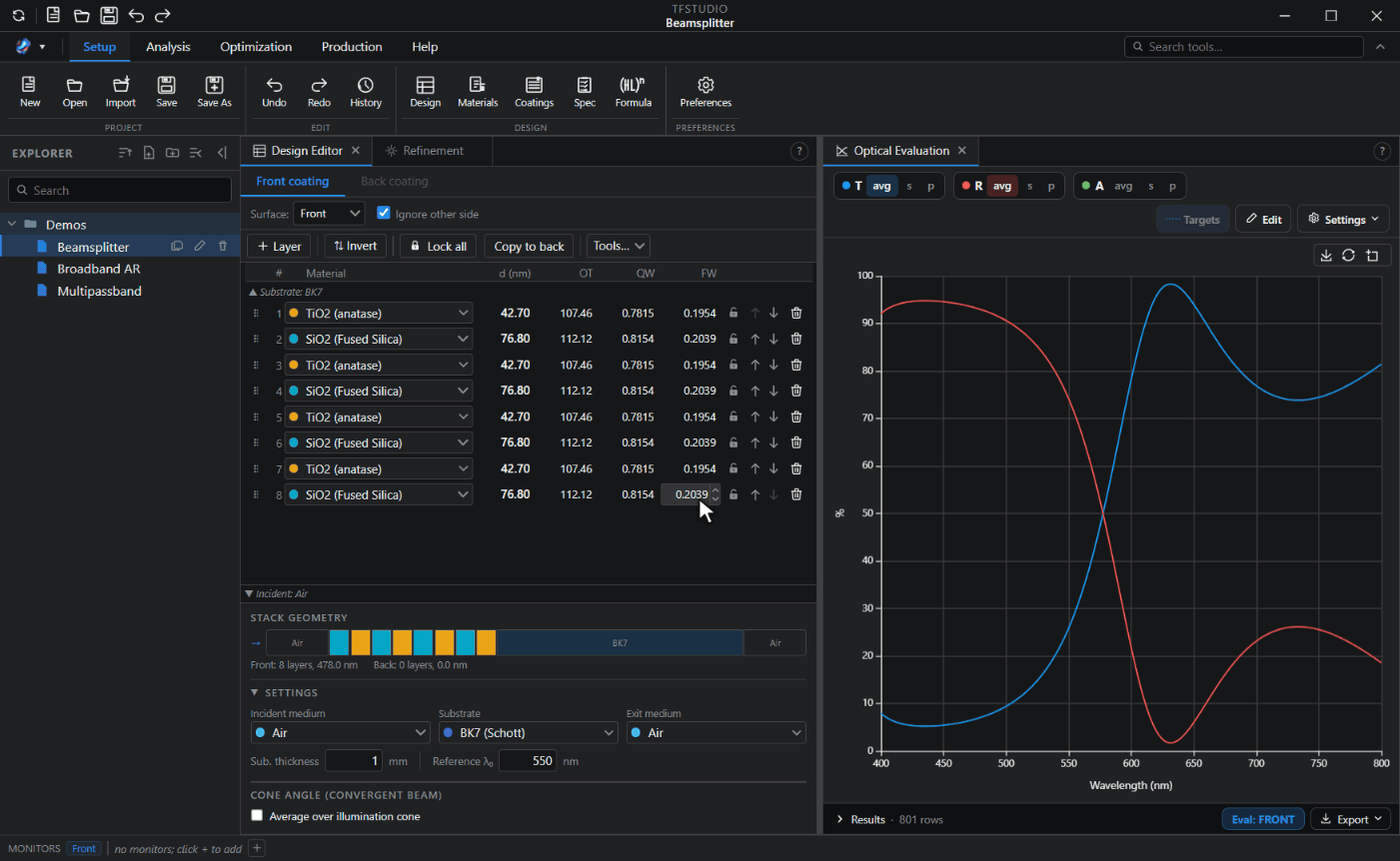1400x861 pixels.
Task: Toggle the R s-polarization curve
Action: click(x=1030, y=186)
